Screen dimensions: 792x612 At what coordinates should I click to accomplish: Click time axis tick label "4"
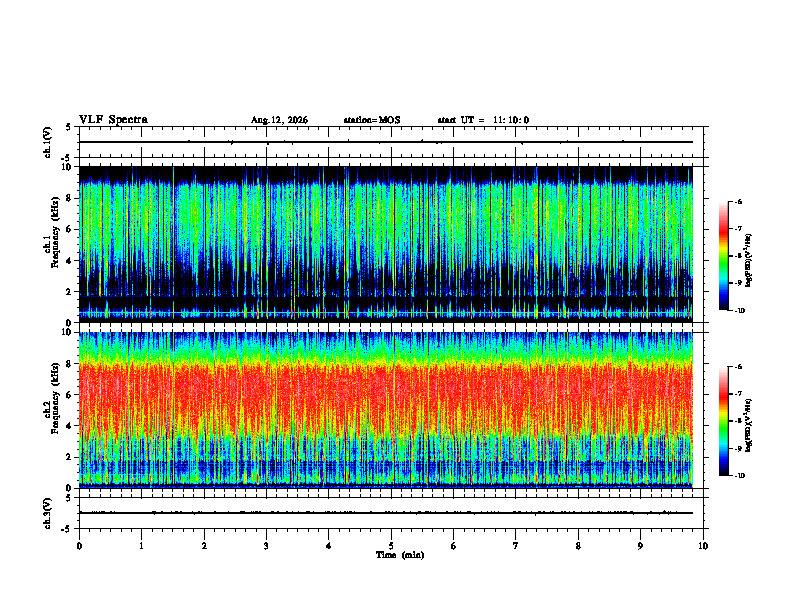[x=329, y=546]
